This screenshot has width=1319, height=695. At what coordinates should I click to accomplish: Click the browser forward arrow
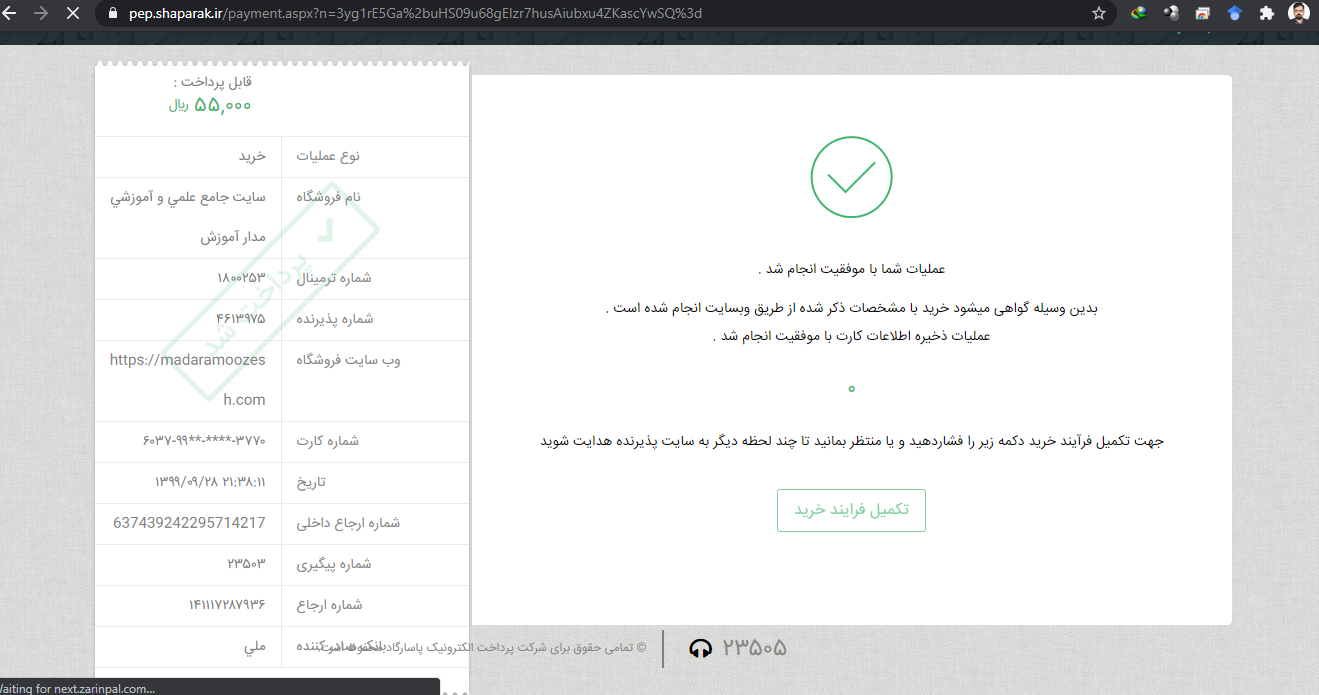click(x=41, y=14)
